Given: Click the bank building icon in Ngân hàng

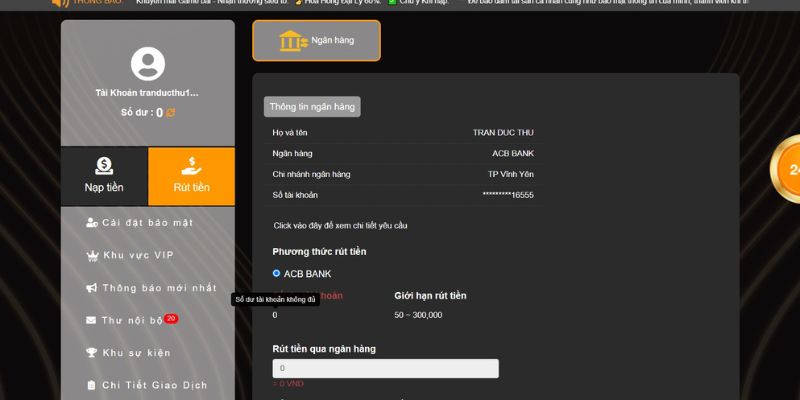Looking at the screenshot, I should pos(293,41).
